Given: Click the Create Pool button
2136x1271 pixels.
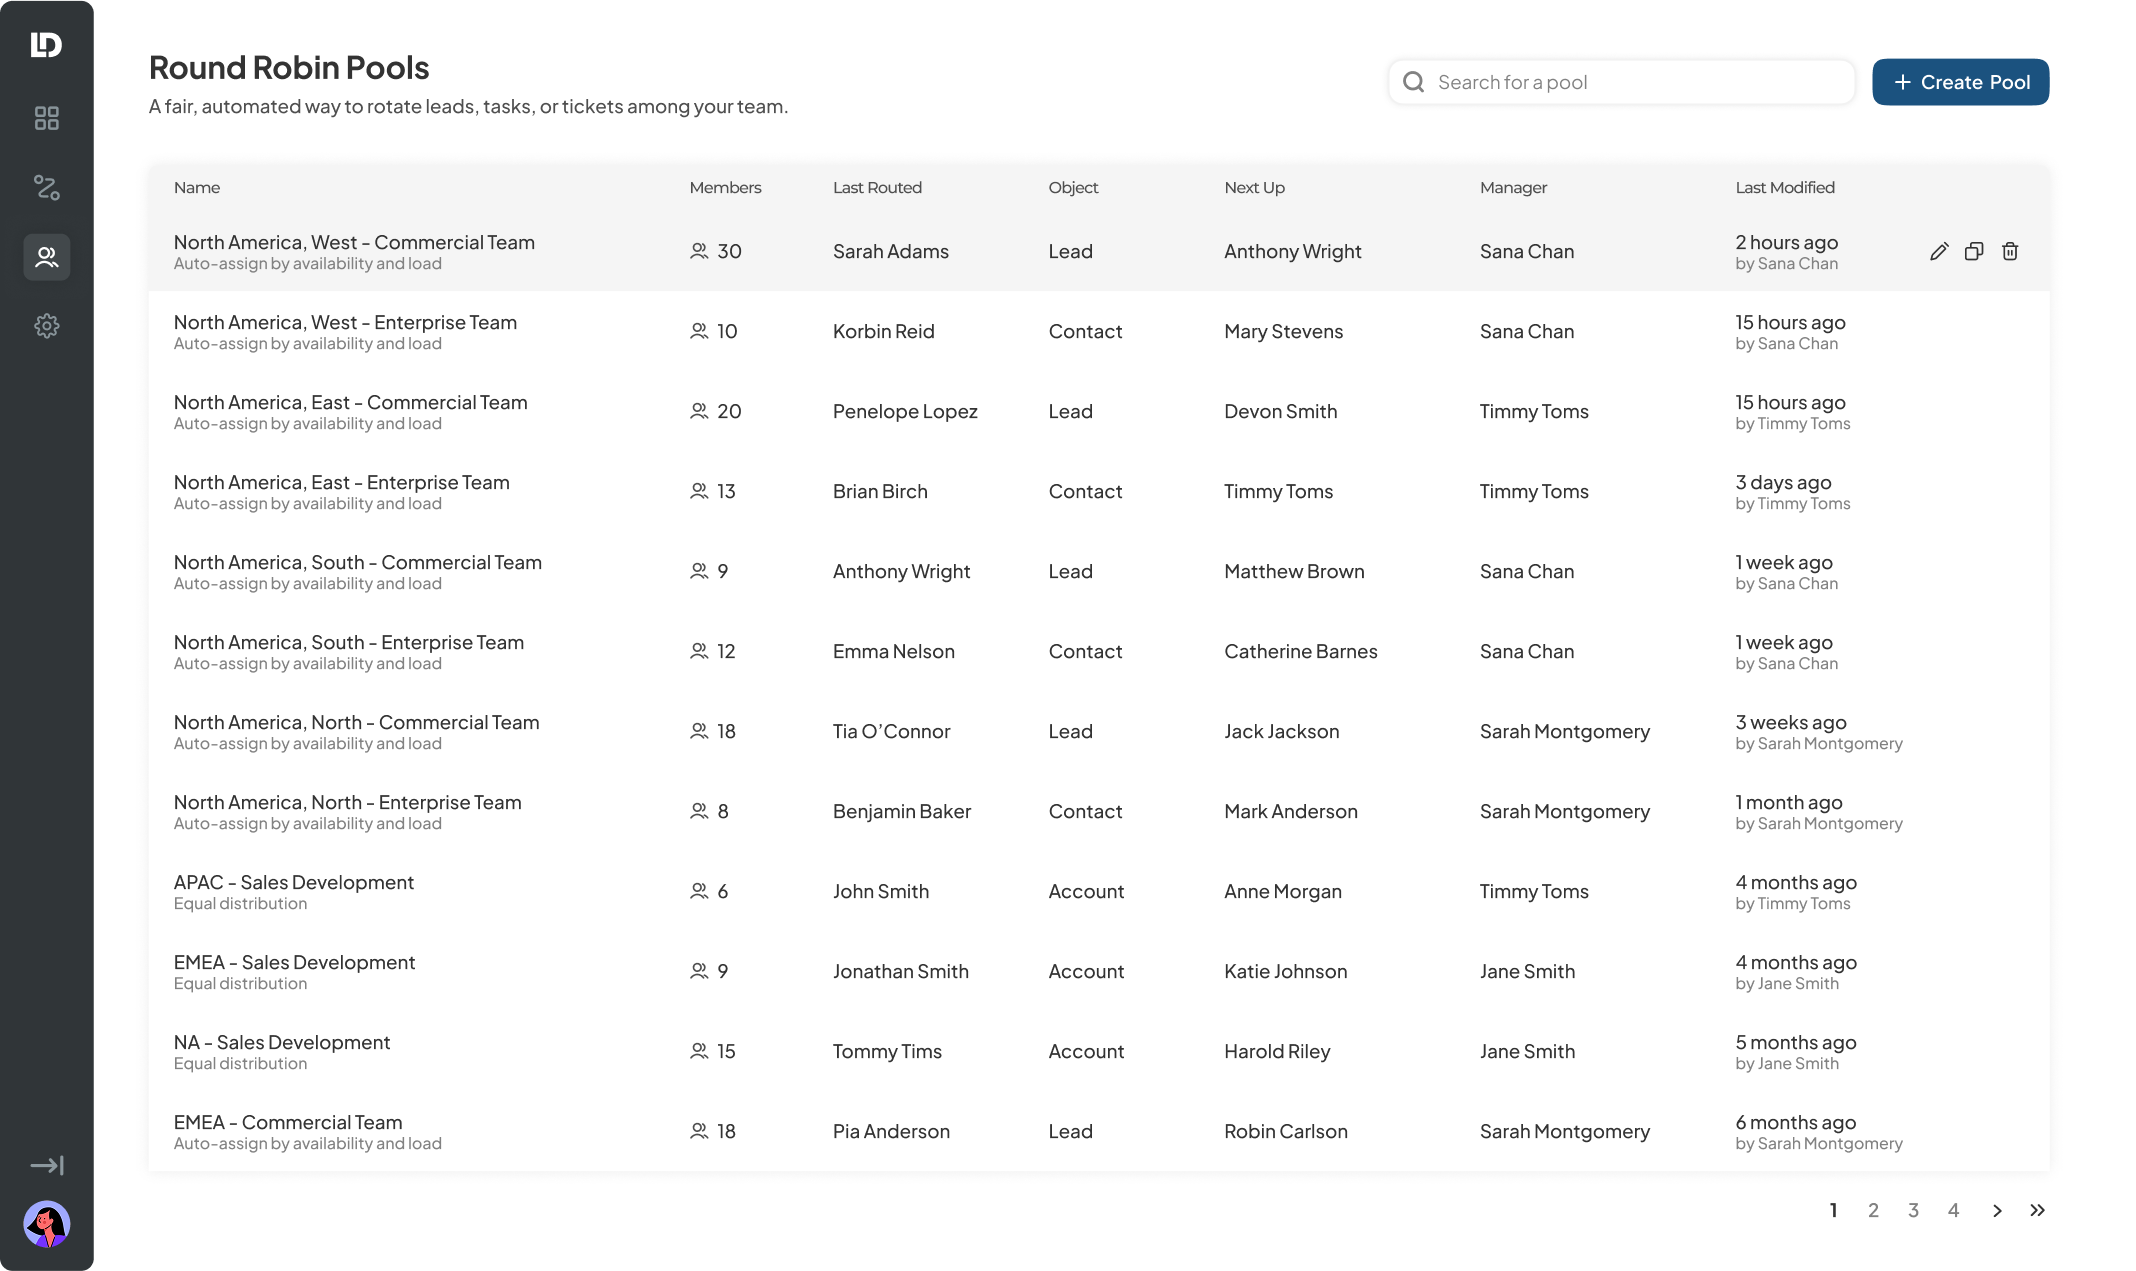Looking at the screenshot, I should pos(1960,82).
